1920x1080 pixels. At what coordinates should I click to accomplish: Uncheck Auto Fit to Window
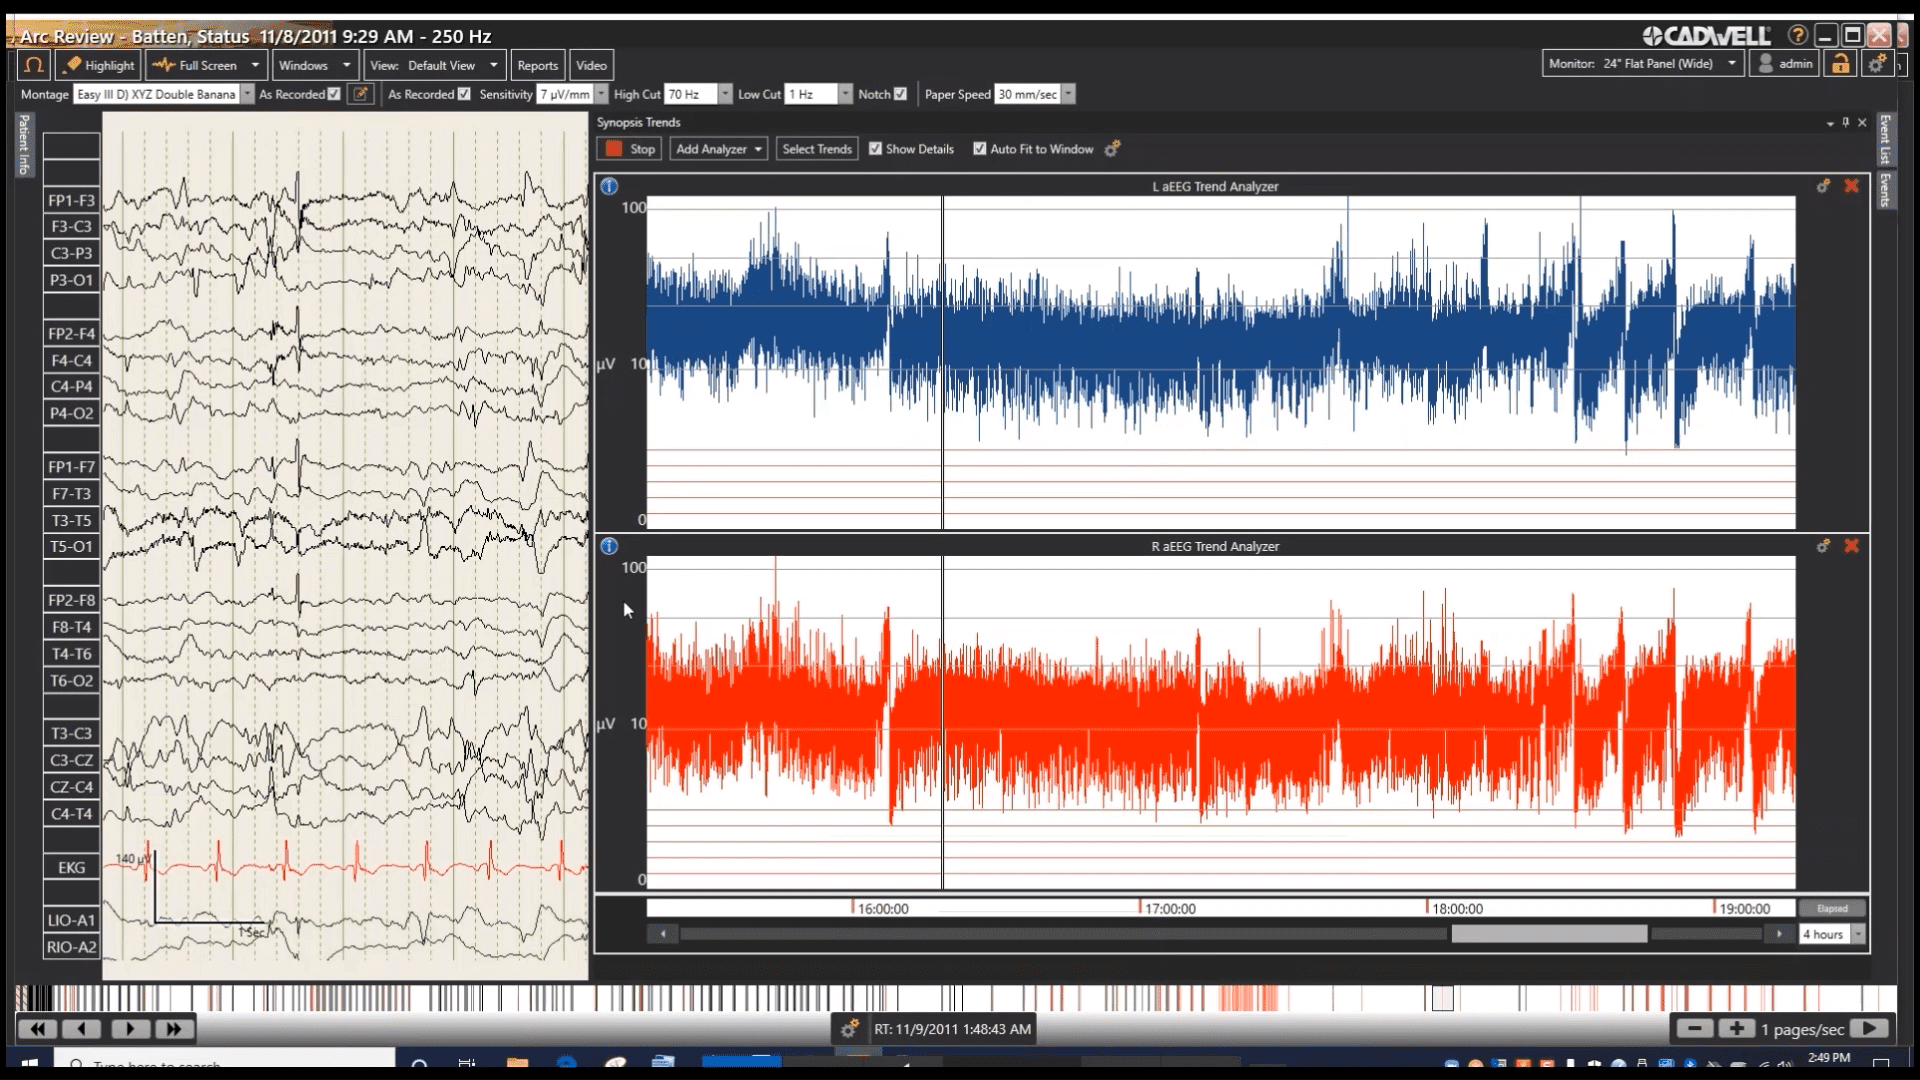tap(981, 148)
